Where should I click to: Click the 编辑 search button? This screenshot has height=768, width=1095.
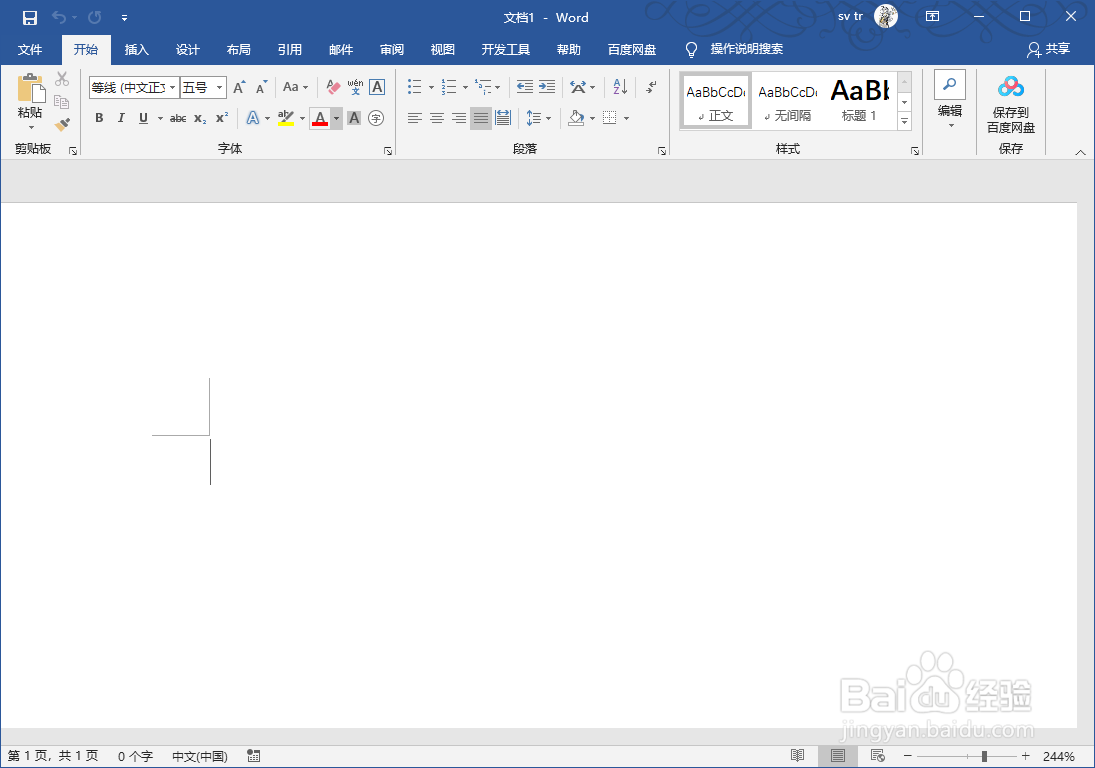tap(950, 99)
